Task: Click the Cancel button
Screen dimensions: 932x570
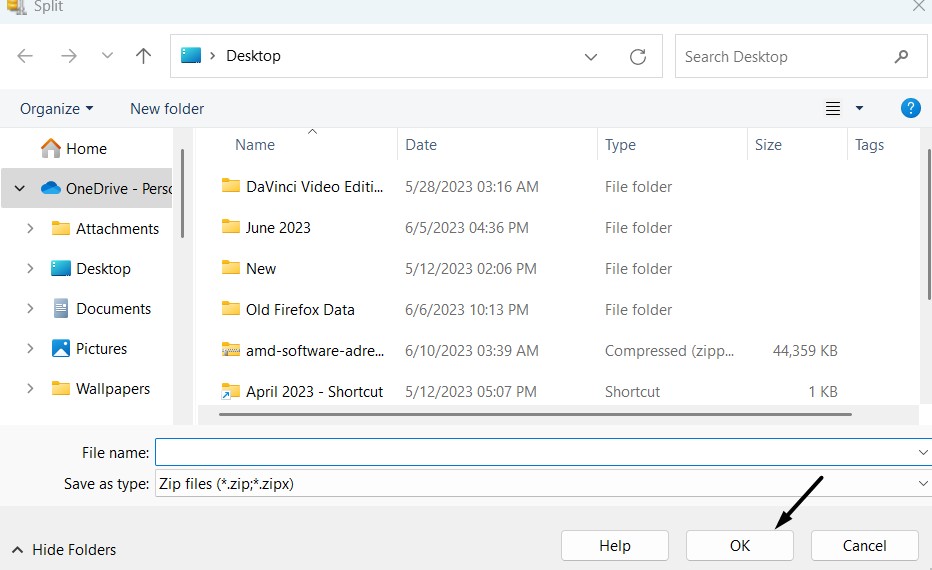Action: pyautogui.click(x=864, y=545)
